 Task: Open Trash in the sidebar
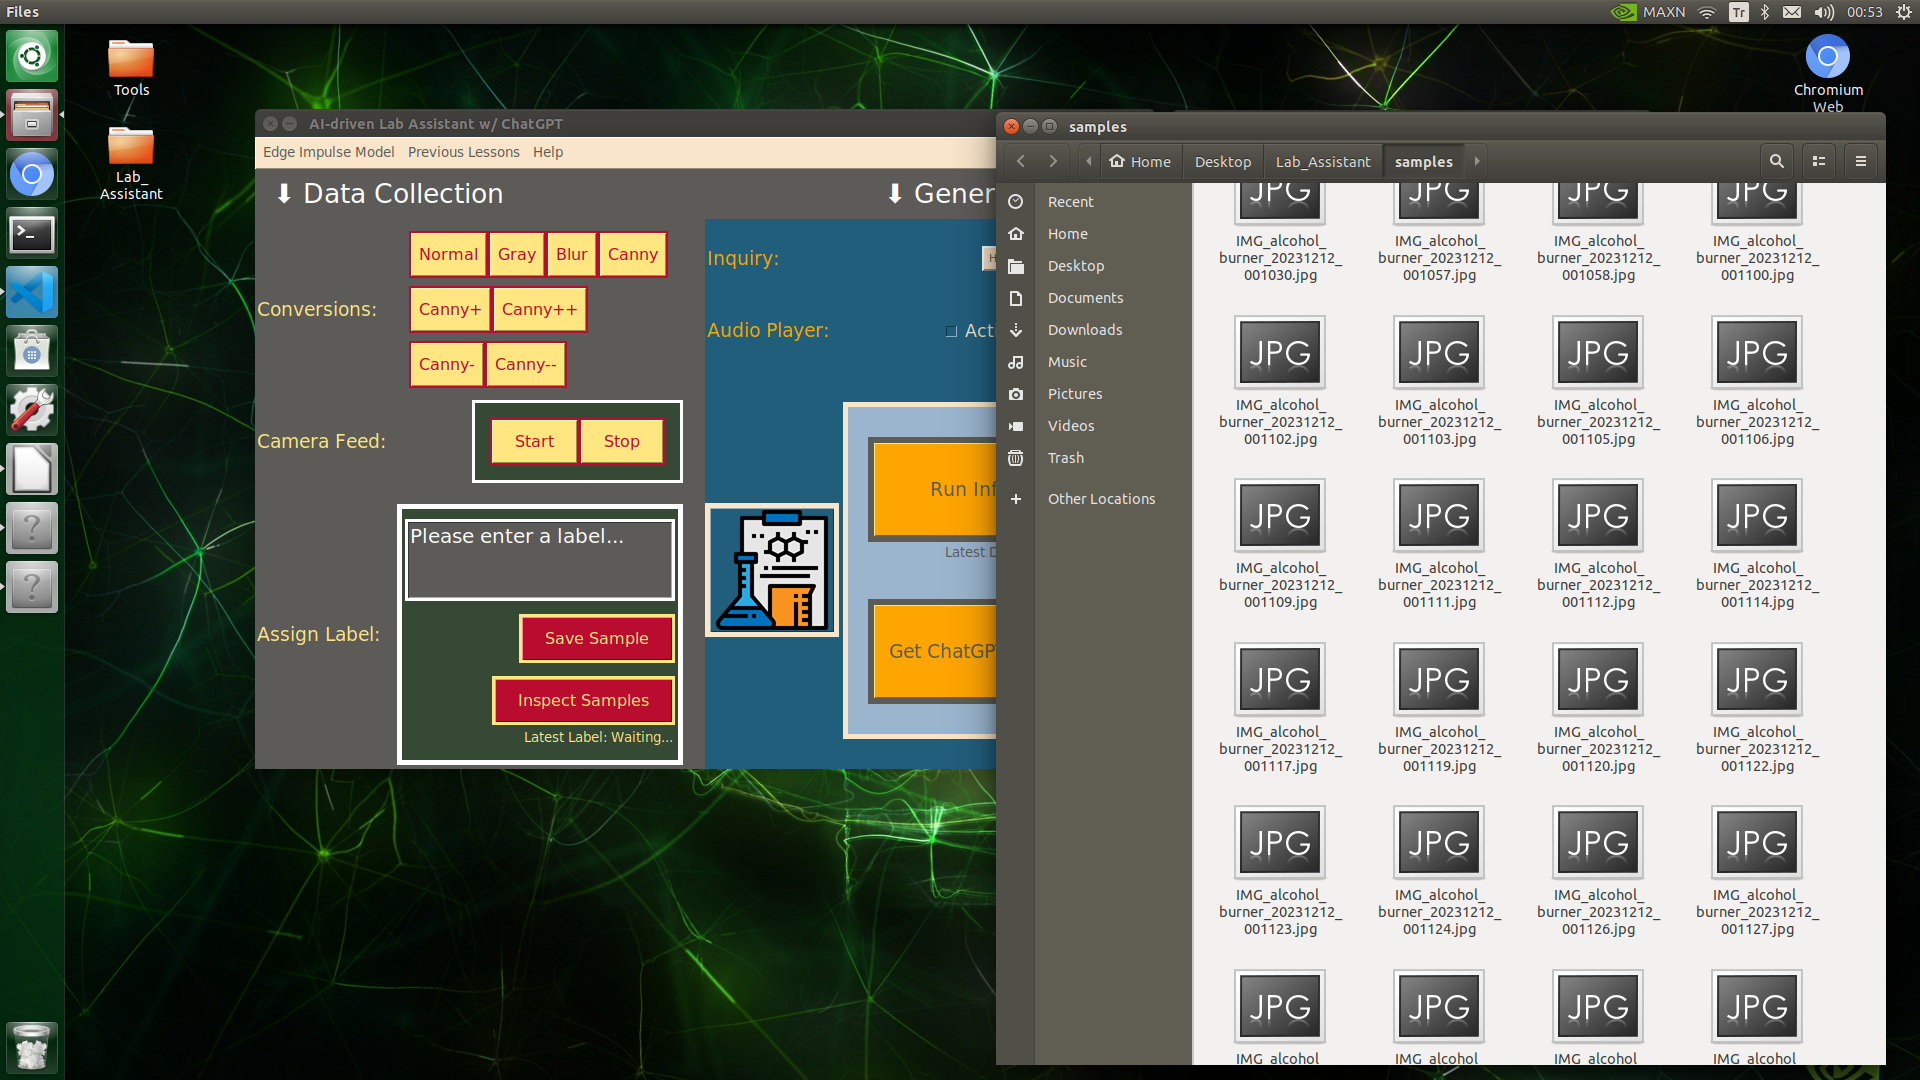1065,457
